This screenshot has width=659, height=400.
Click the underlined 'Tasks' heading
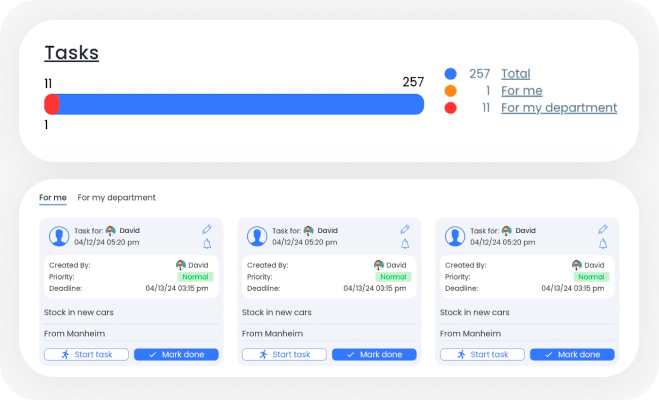[71, 53]
